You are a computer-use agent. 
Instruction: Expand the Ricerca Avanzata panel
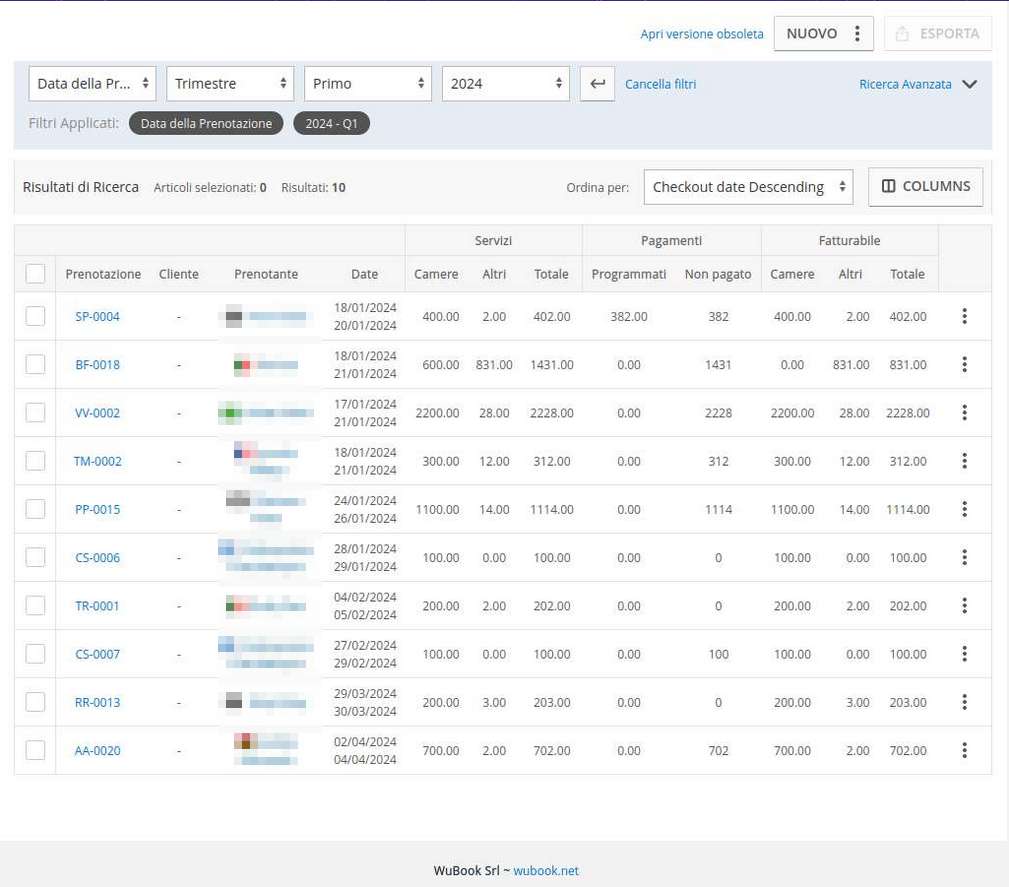pyautogui.click(x=918, y=84)
